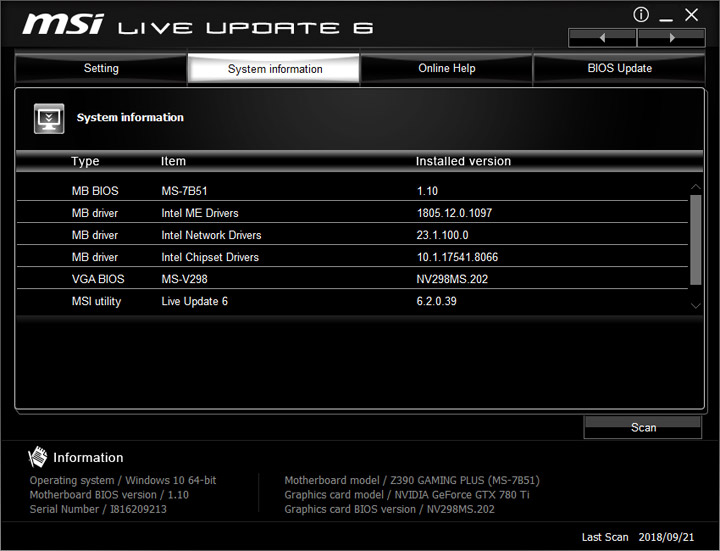Click the Information section heading
This screenshot has width=720, height=551.
[88, 457]
